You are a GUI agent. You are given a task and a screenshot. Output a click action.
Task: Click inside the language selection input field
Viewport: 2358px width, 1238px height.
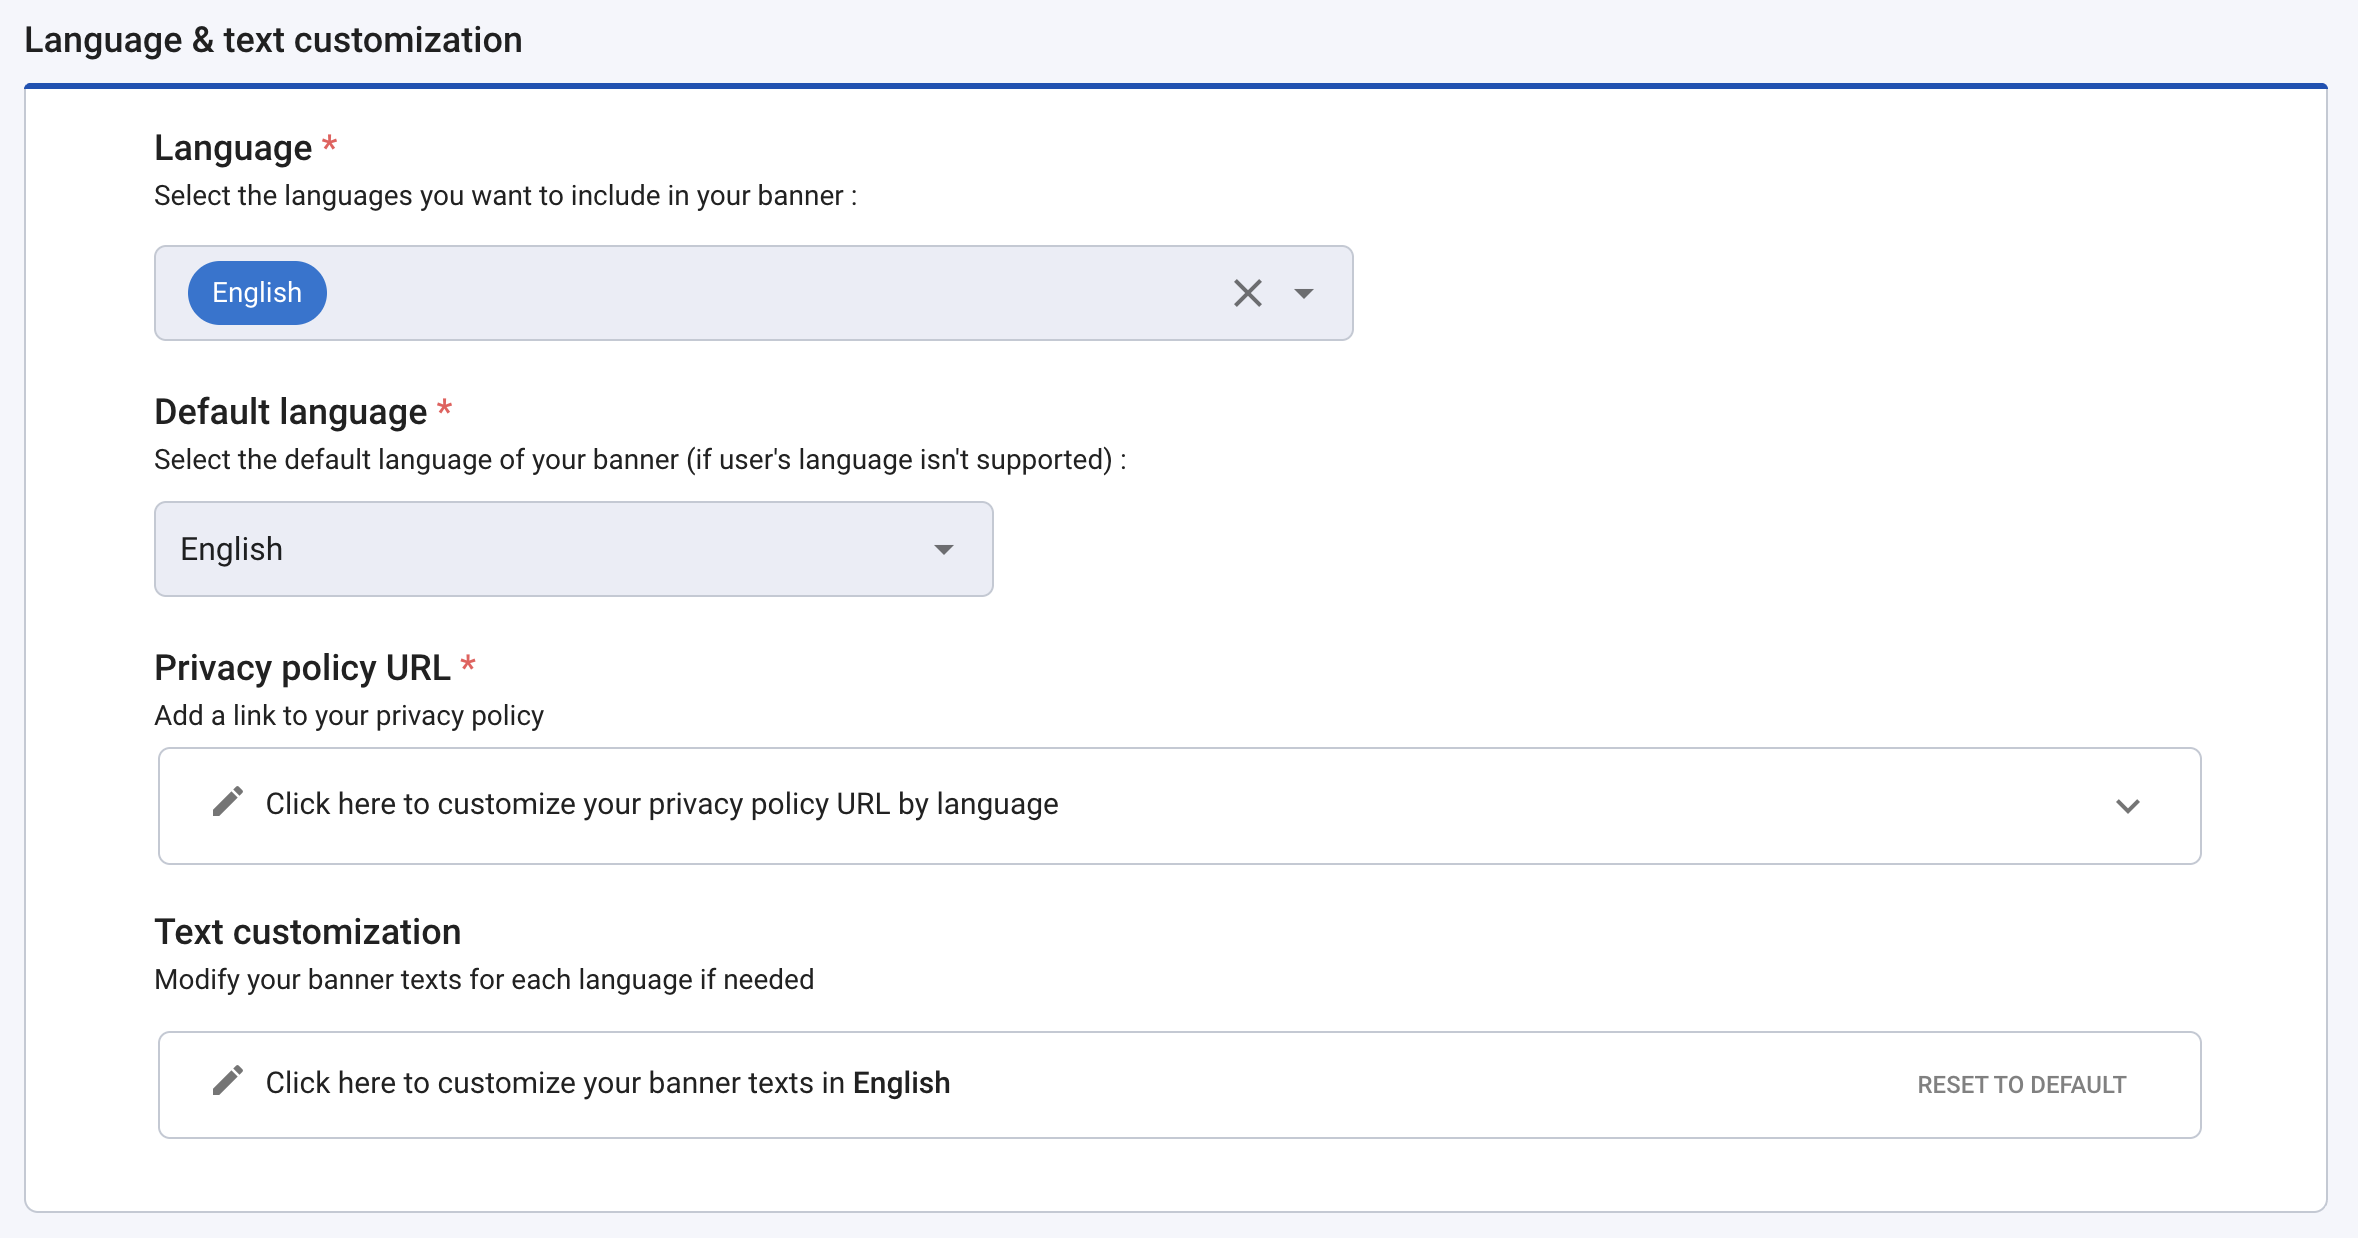[x=750, y=293]
